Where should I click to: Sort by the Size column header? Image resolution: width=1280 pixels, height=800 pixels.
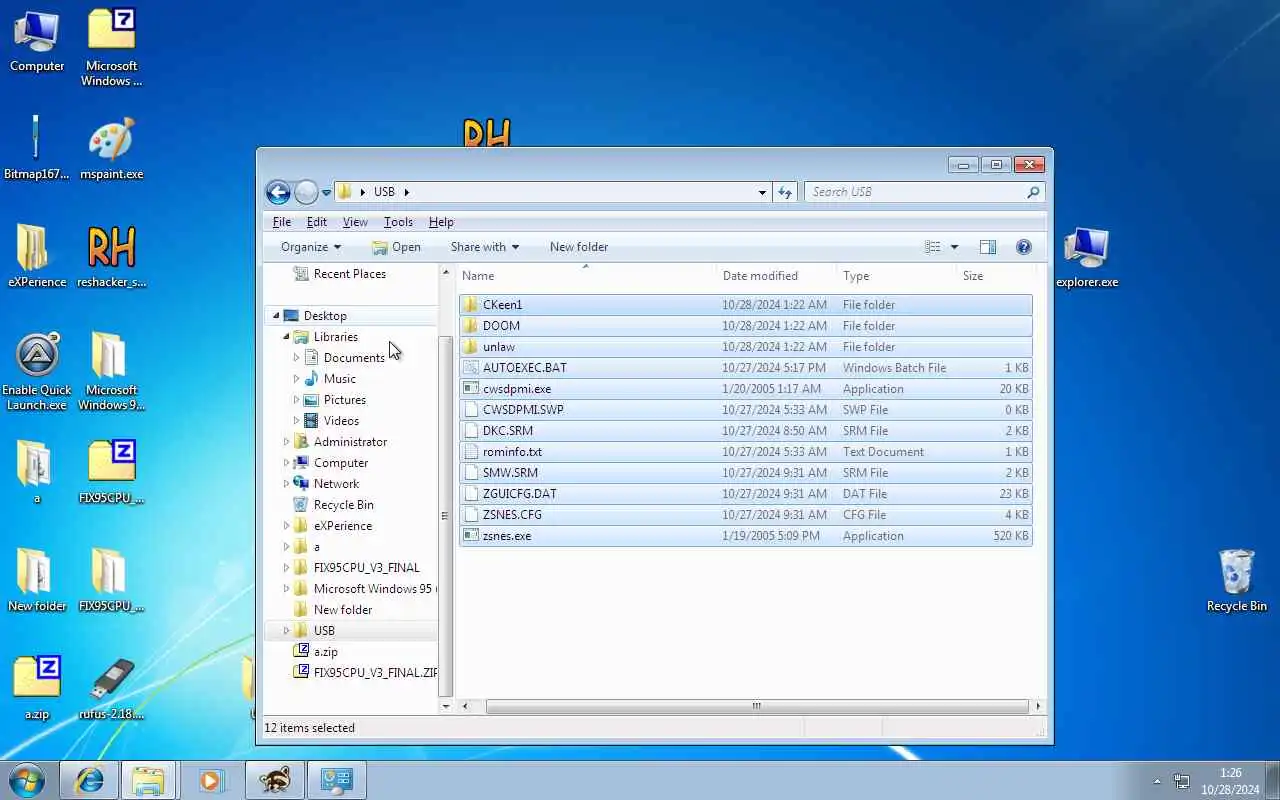coord(995,276)
